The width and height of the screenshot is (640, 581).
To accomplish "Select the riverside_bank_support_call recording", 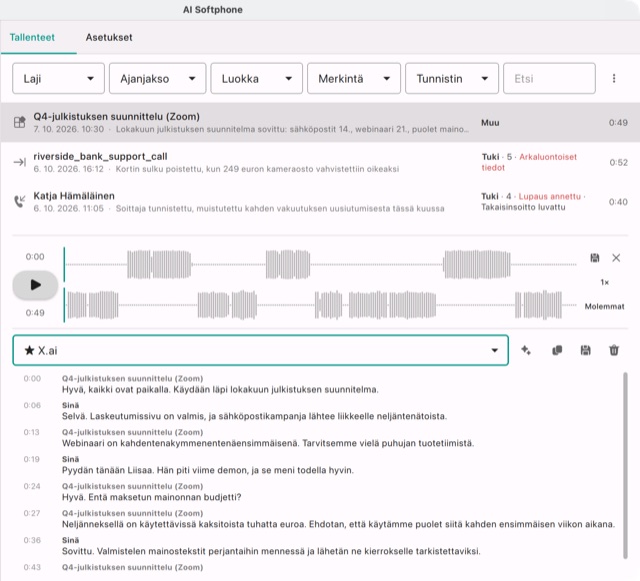I will click(320, 162).
